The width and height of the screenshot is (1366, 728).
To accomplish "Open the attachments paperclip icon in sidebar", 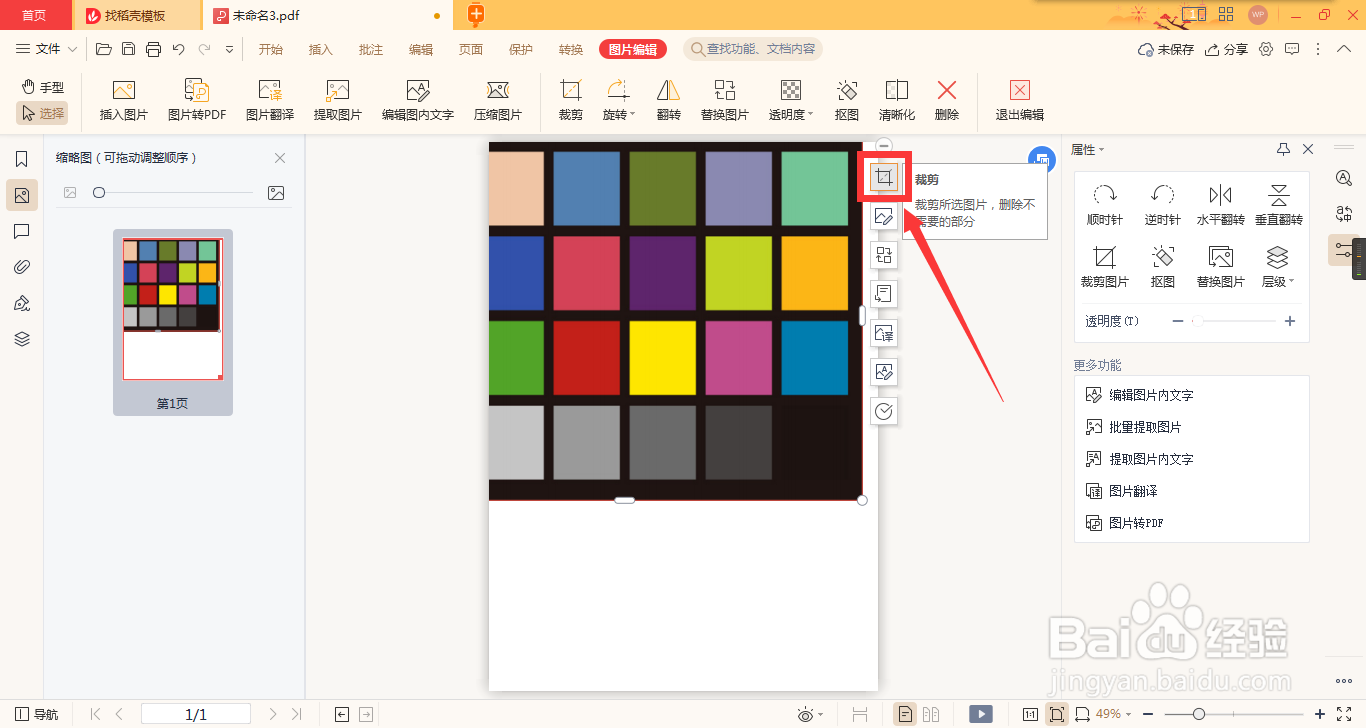I will coord(22,267).
